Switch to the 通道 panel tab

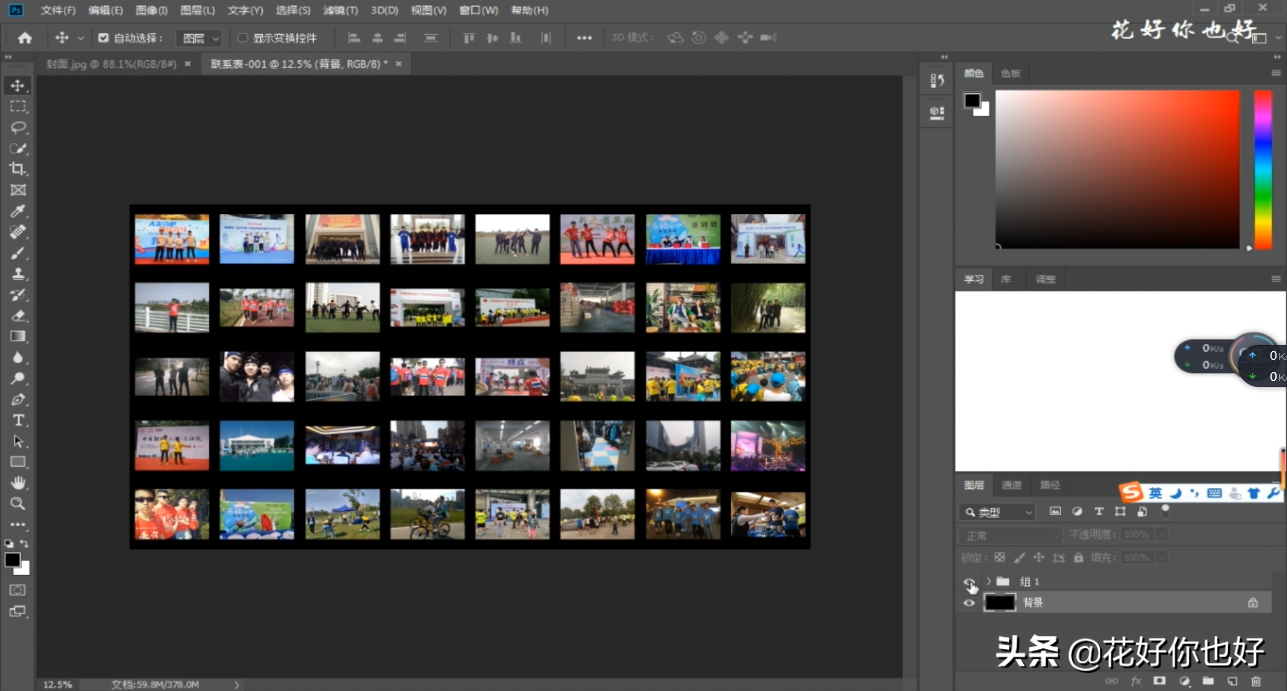pyautogui.click(x=1012, y=485)
